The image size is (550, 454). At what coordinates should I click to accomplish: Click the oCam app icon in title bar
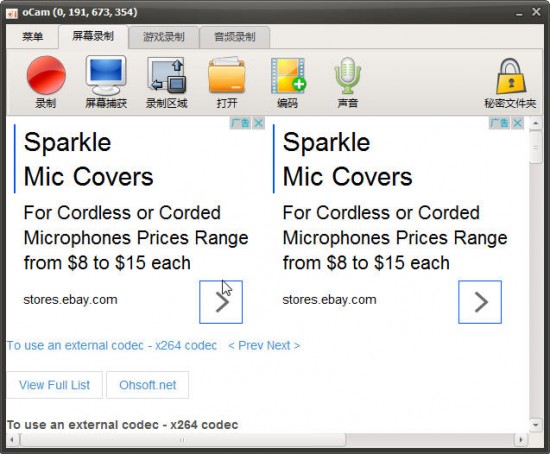point(12,13)
